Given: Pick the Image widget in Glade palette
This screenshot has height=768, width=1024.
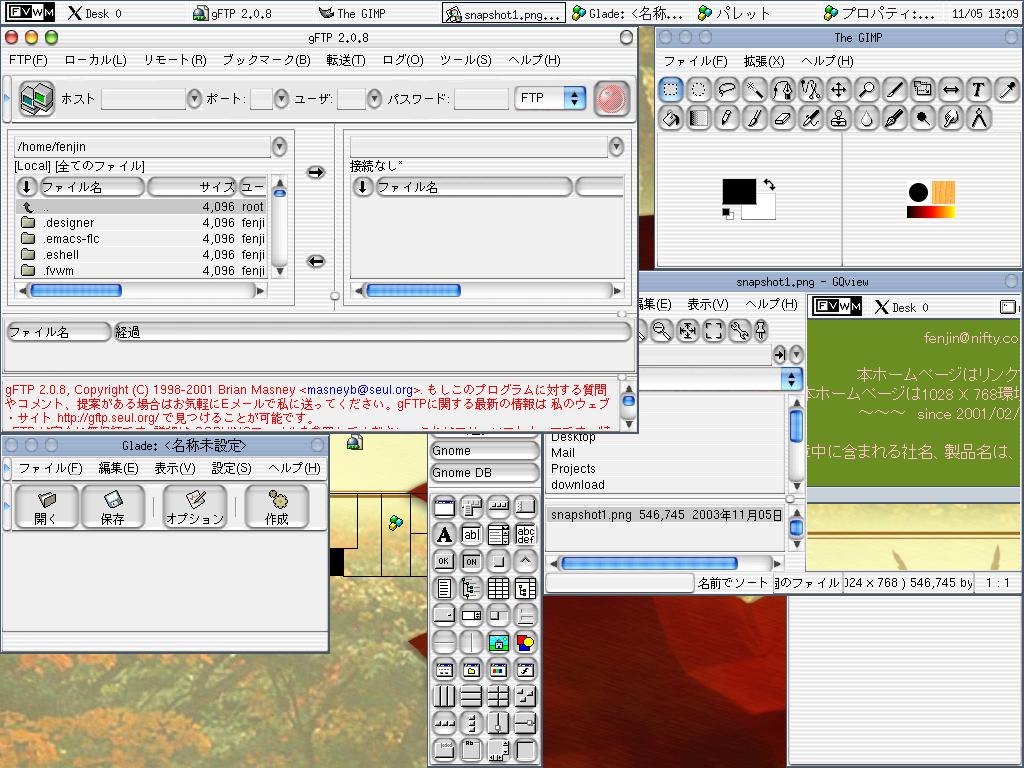Looking at the screenshot, I should (498, 643).
